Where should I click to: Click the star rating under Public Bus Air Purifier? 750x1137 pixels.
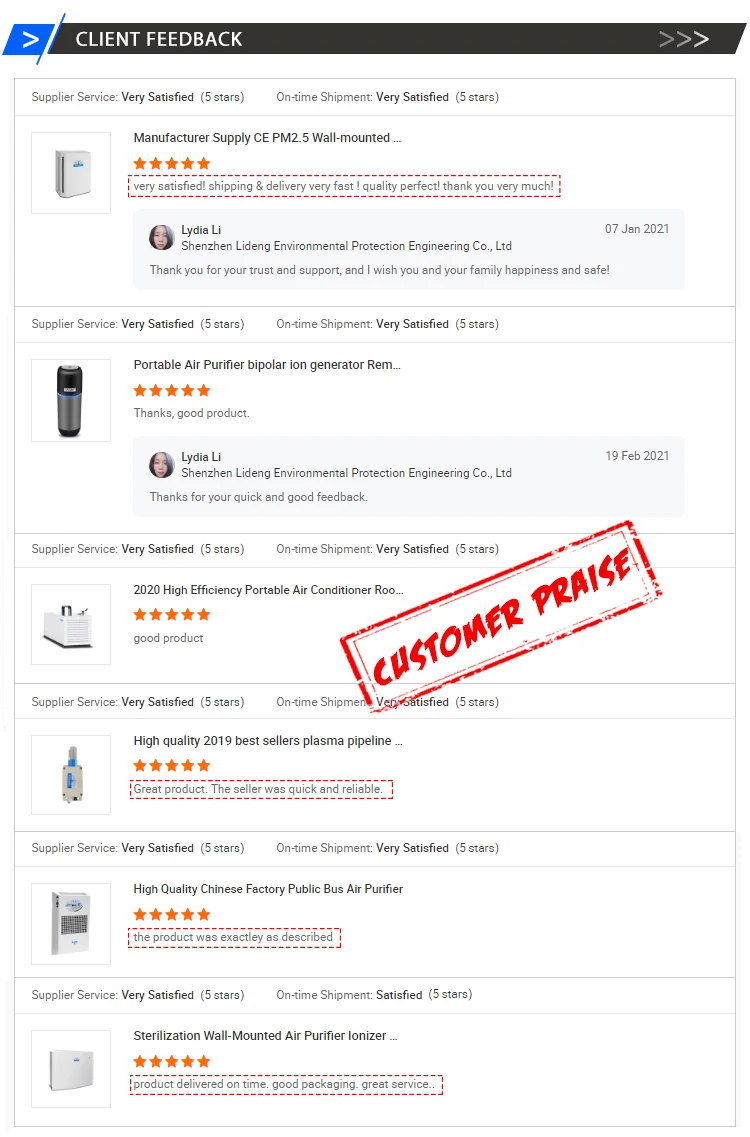pyautogui.click(x=172, y=914)
